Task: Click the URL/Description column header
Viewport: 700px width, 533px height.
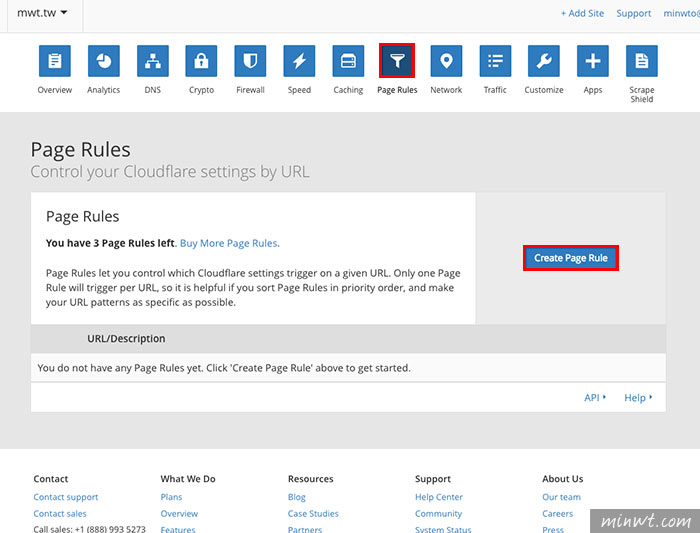Action: coord(126,339)
